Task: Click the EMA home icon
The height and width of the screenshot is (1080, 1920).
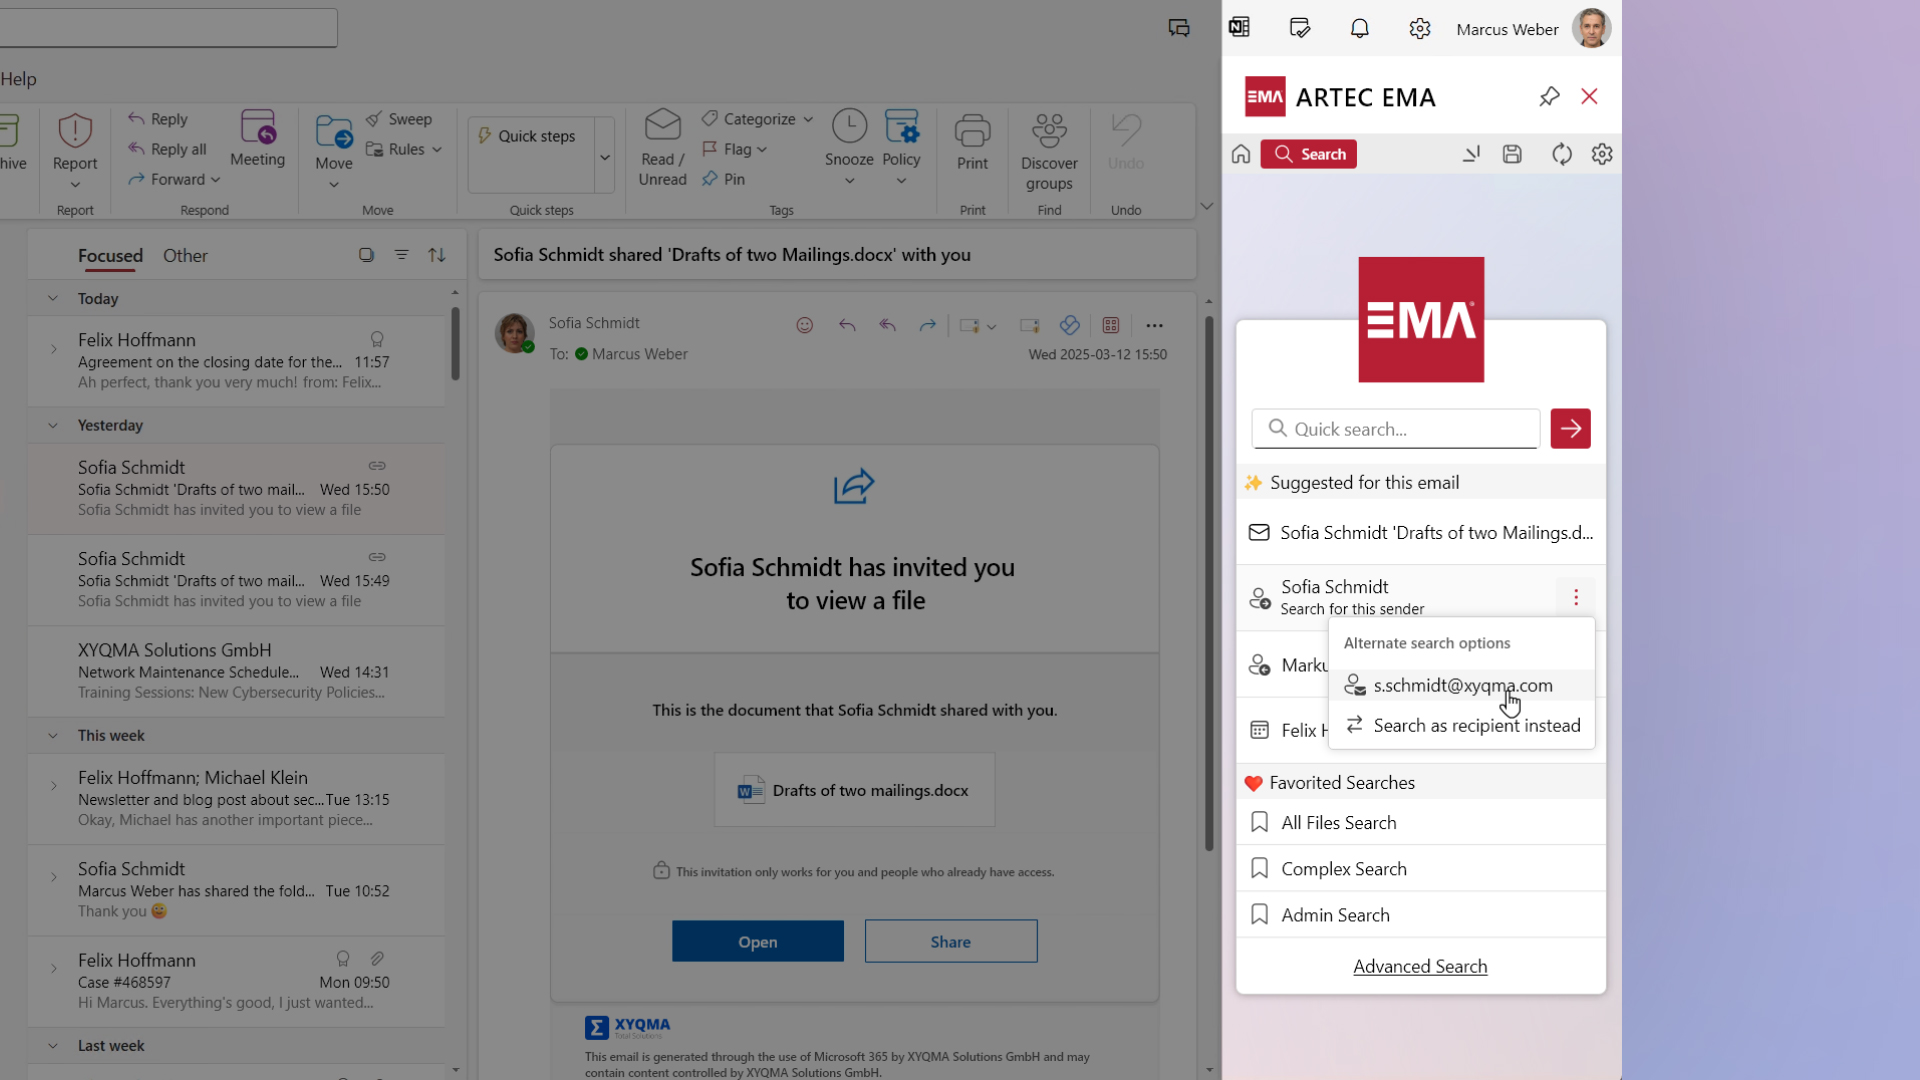Action: pyautogui.click(x=1241, y=154)
